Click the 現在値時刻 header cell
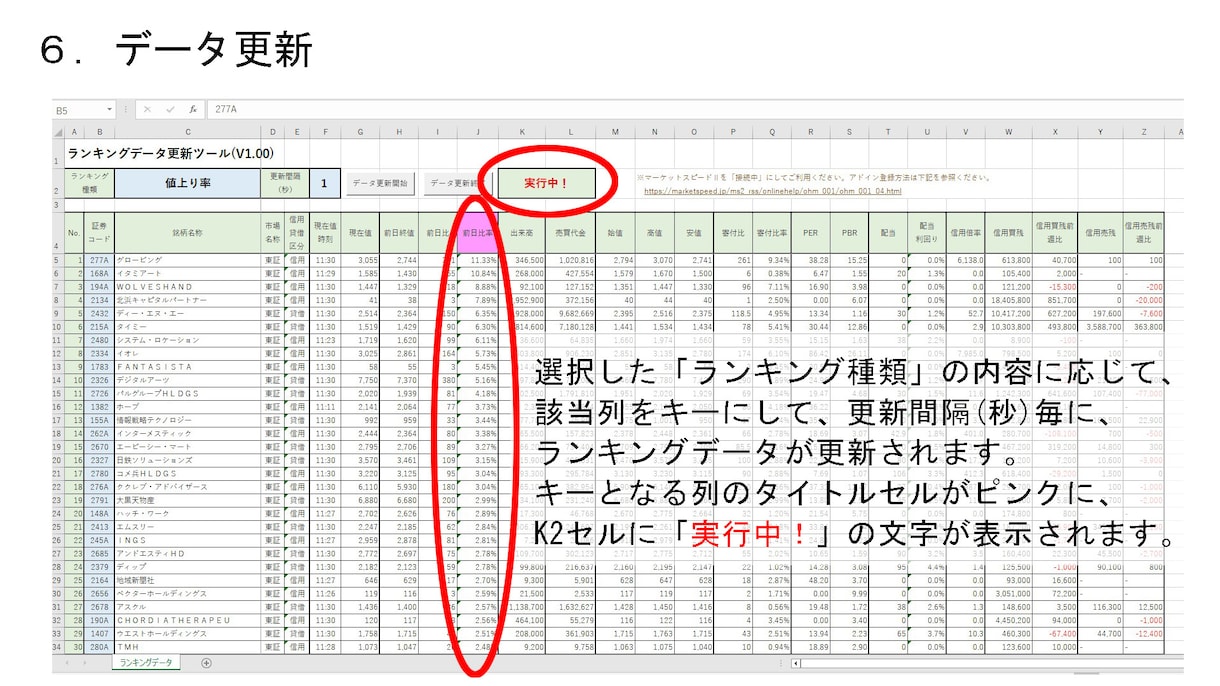 324,231
